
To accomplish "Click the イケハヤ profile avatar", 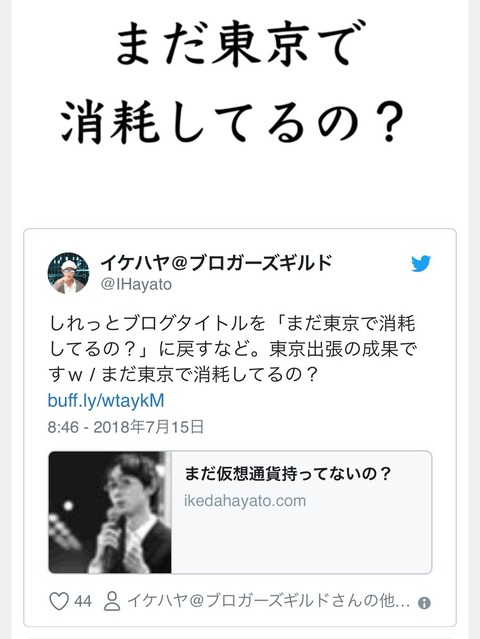I will (x=68, y=273).
